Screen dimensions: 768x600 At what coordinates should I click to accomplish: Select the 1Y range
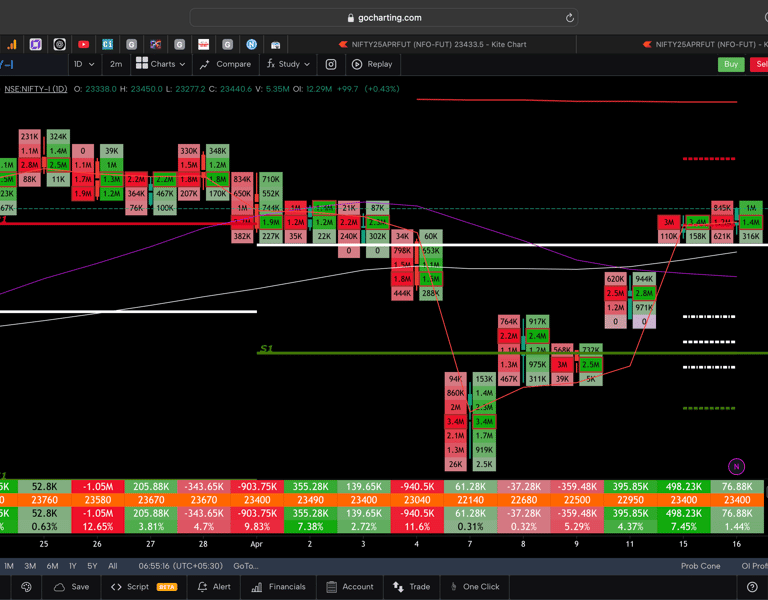coord(72,566)
